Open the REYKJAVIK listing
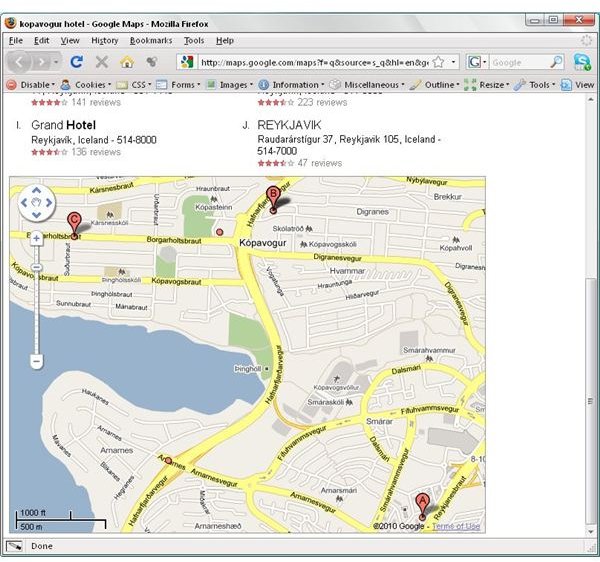 289,125
